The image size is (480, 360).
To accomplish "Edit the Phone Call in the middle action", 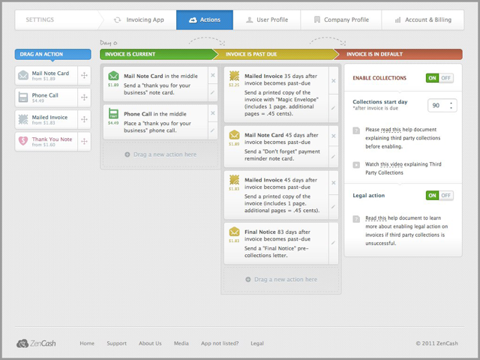I will 213,130.
